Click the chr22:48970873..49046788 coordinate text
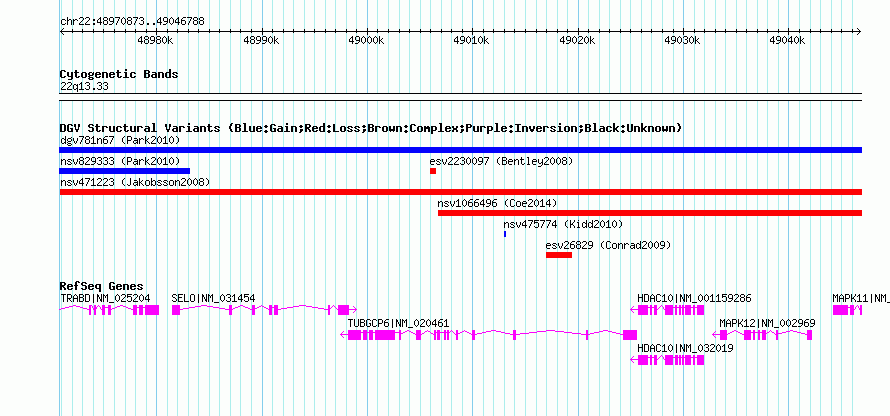The width and height of the screenshot is (890, 416). [132, 22]
